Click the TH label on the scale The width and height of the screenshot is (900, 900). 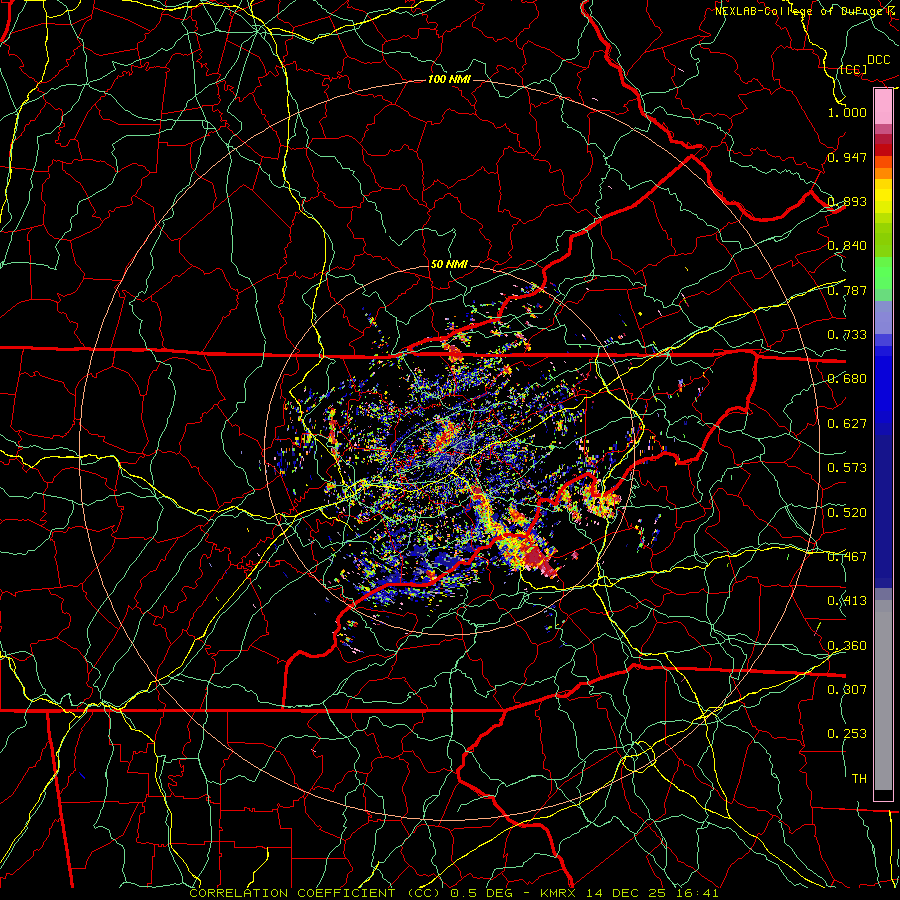tap(859, 779)
